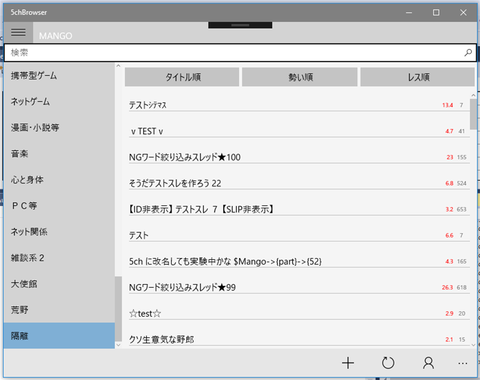Open the ☆test☆ thread
The image size is (480, 380).
[299, 313]
